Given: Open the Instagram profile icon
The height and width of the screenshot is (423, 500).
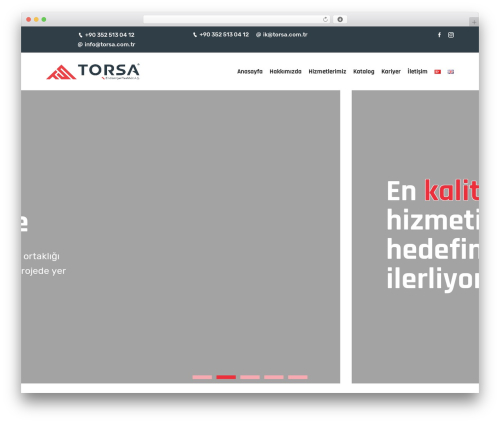Looking at the screenshot, I should tap(451, 35).
